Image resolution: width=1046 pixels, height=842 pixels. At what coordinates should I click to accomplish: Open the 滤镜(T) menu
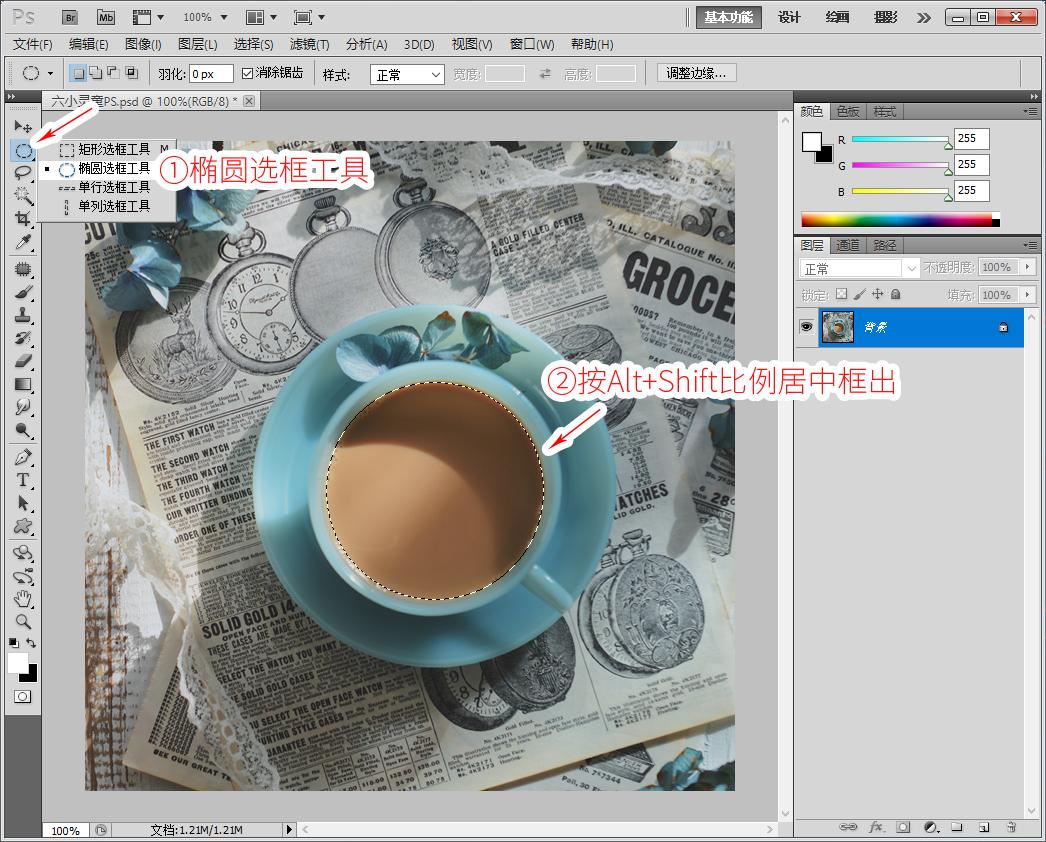pyautogui.click(x=309, y=45)
